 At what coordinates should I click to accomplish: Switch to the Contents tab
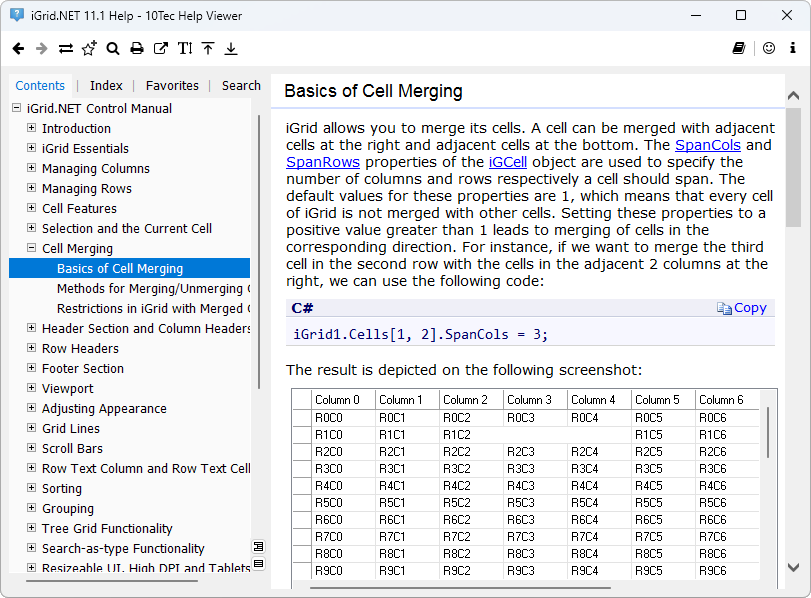coord(40,86)
